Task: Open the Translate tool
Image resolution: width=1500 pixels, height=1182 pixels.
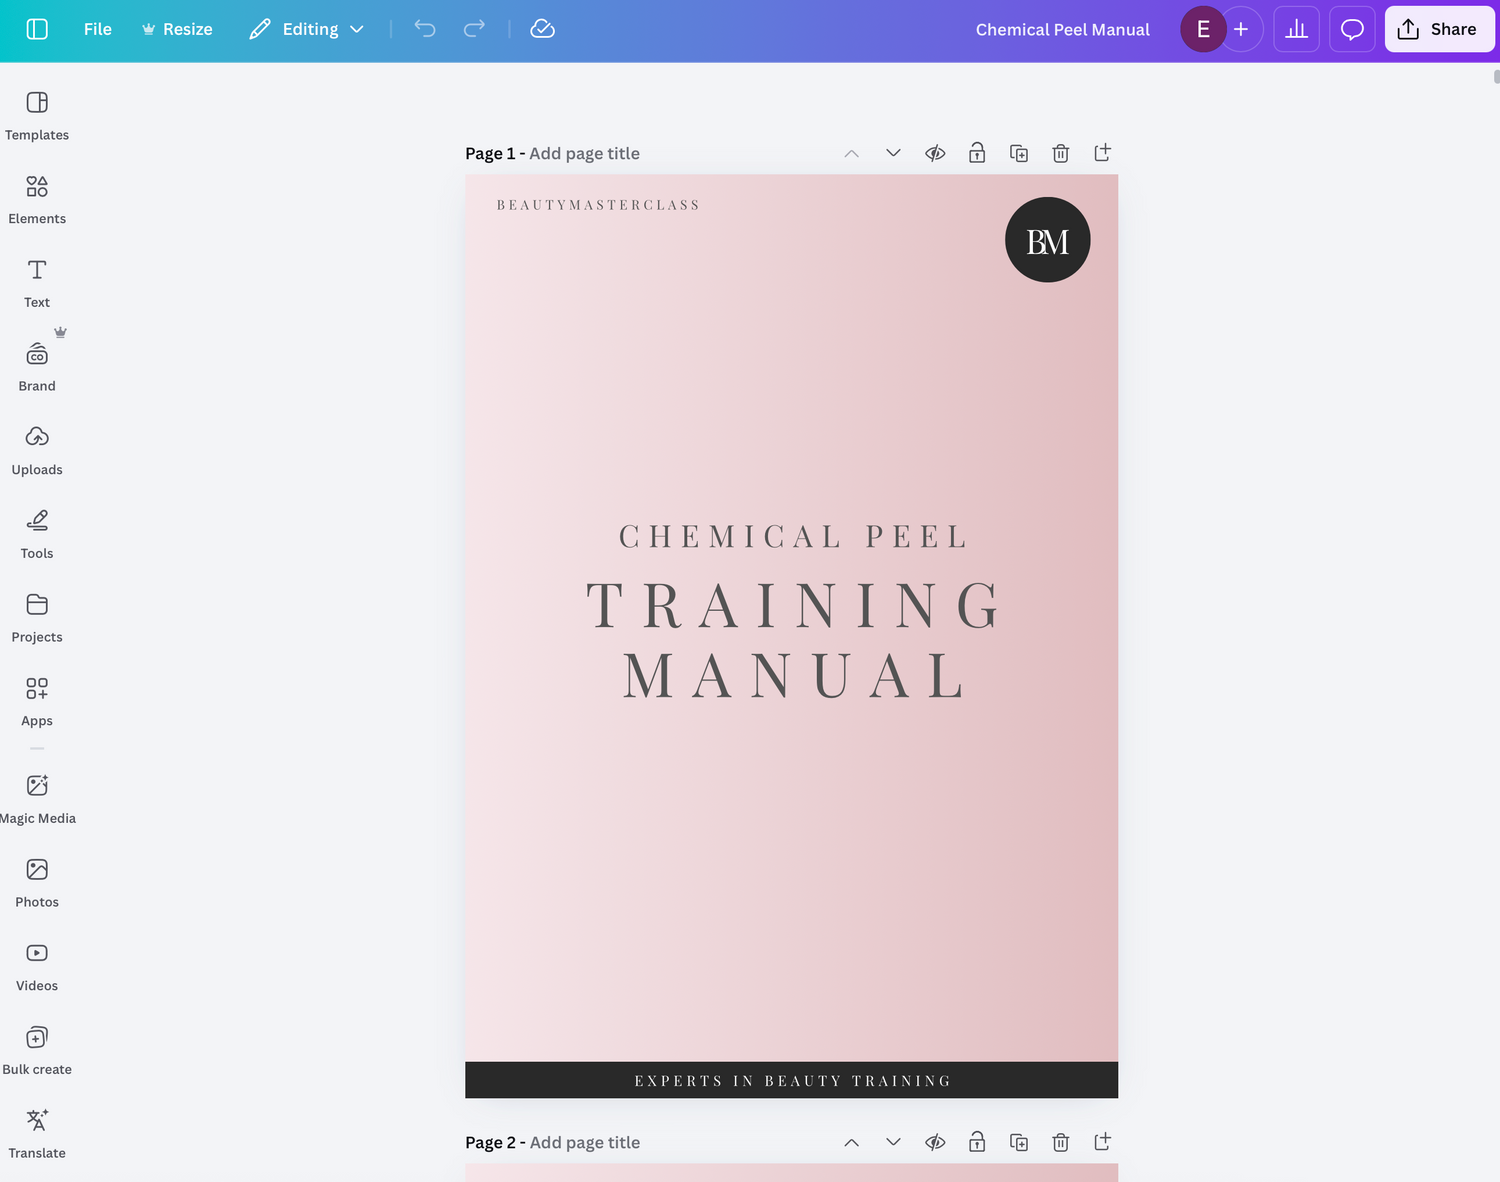Action: pyautogui.click(x=37, y=1134)
